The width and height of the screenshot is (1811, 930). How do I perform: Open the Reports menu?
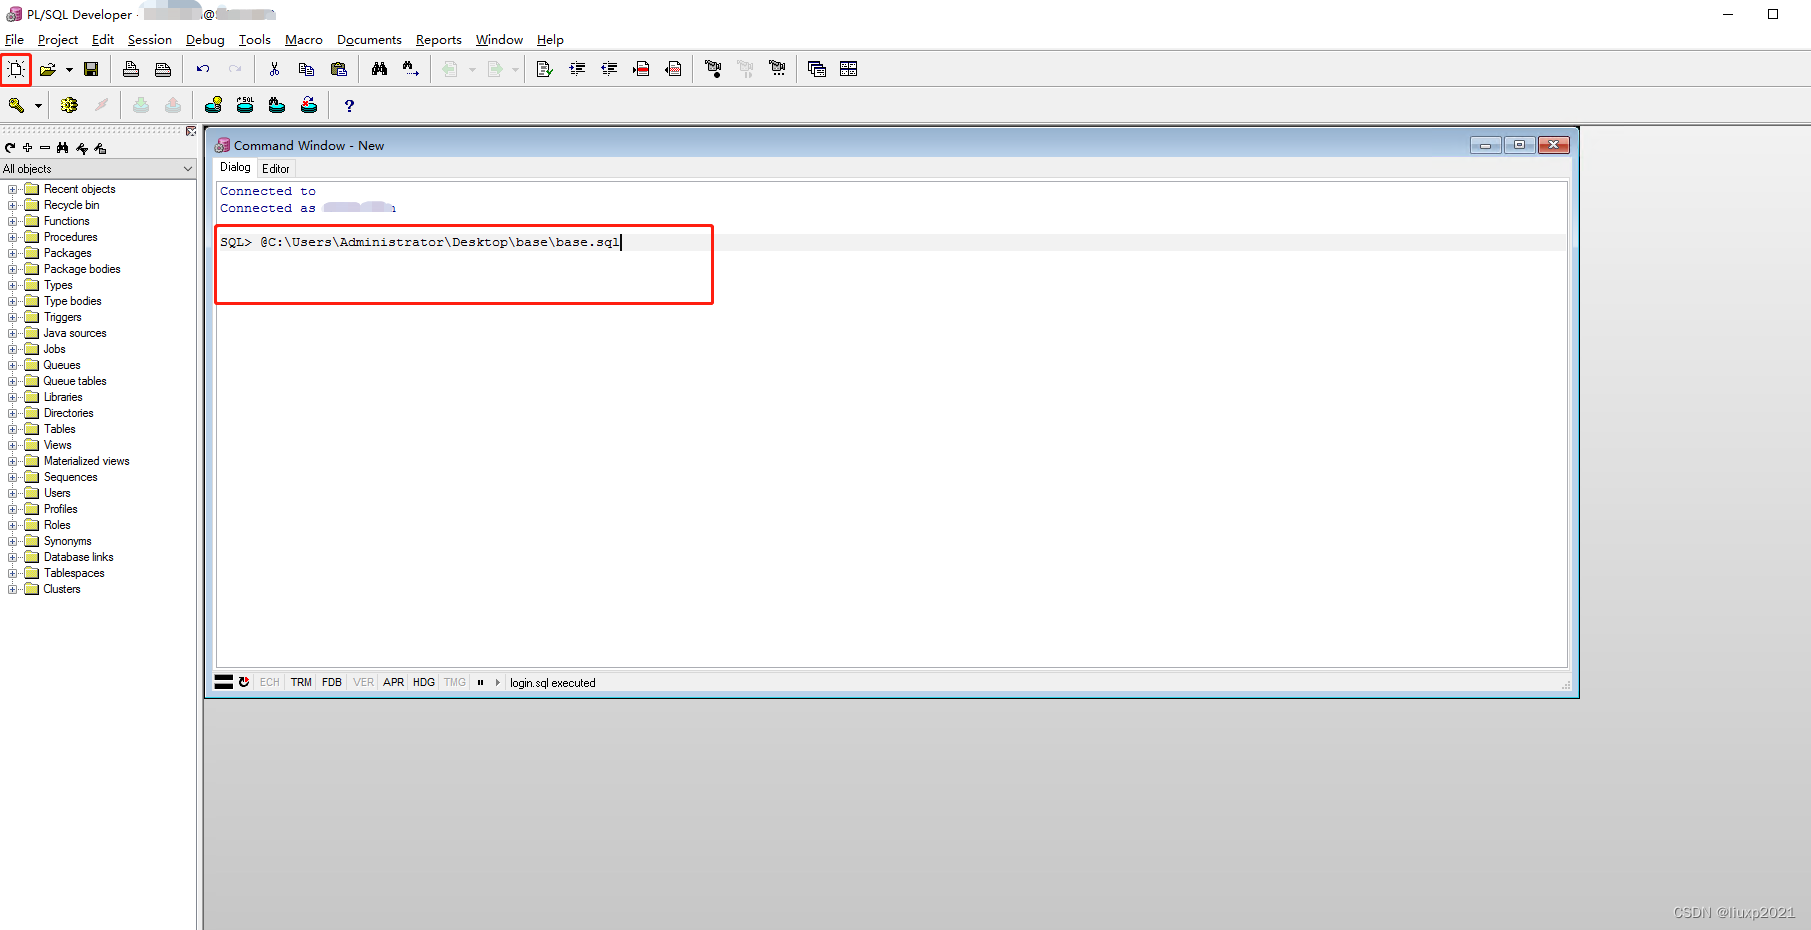click(x=439, y=40)
